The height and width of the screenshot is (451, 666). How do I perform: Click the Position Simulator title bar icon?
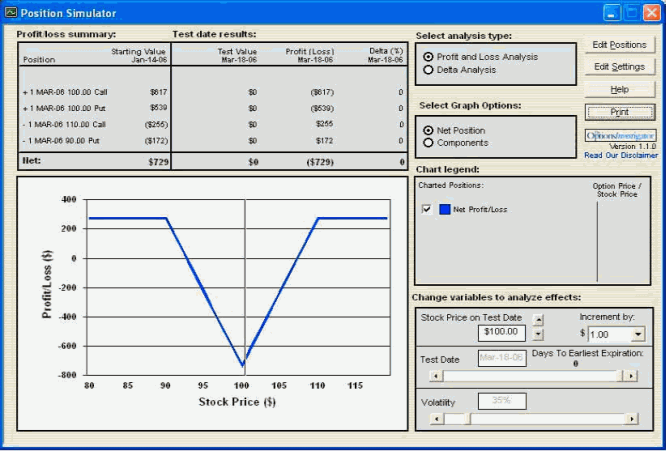[12, 13]
